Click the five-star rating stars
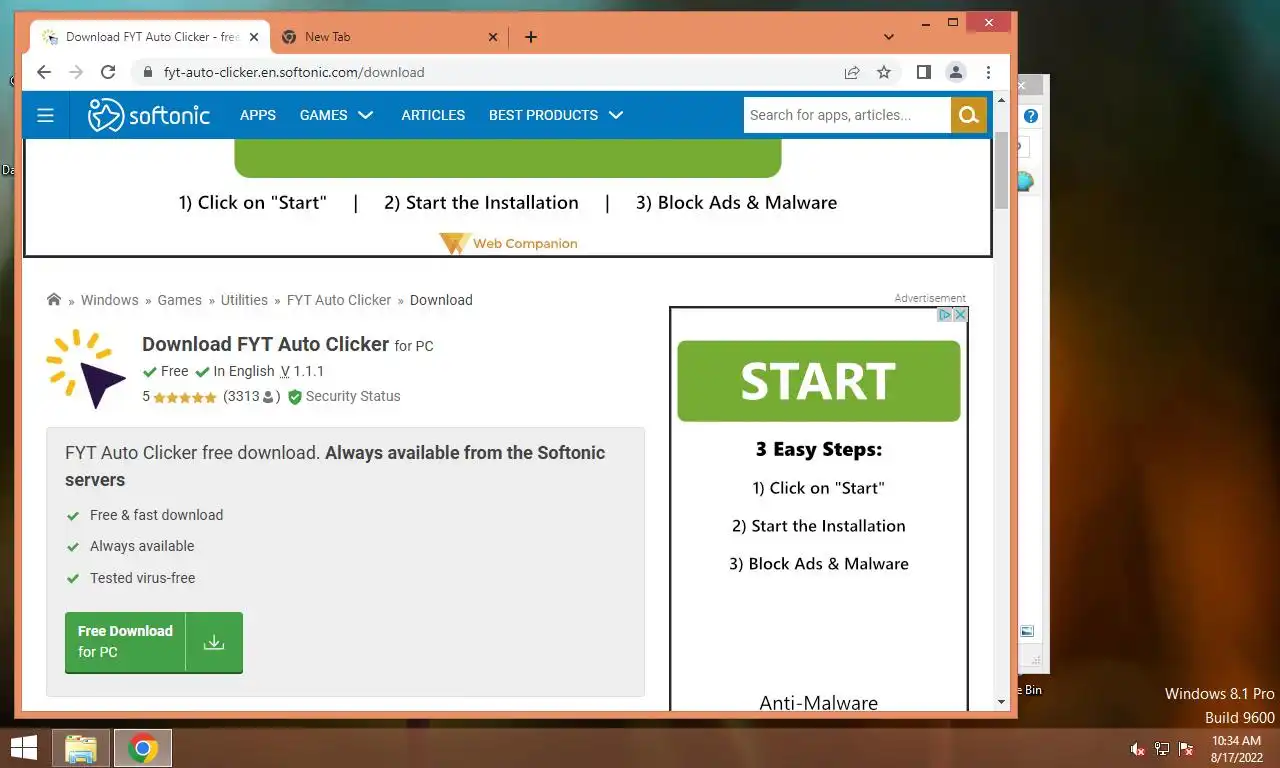 [185, 397]
